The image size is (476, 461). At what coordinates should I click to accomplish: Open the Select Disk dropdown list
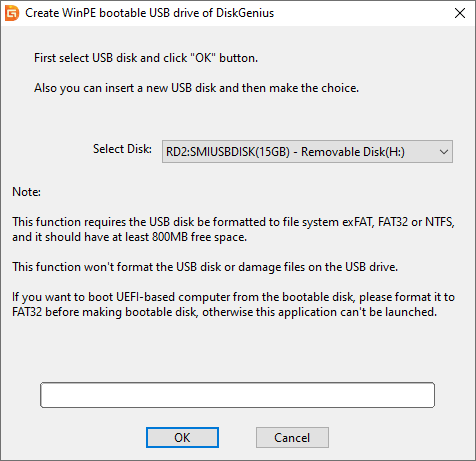pyautogui.click(x=307, y=152)
